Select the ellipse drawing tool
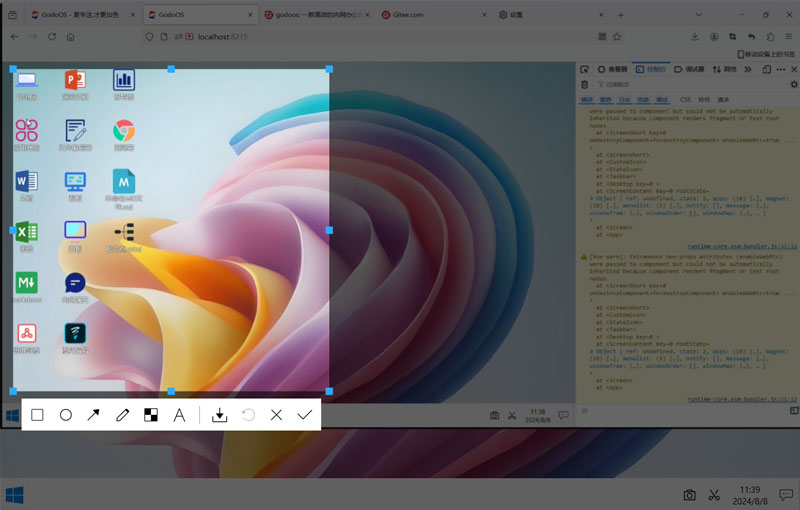800x510 pixels. click(x=66, y=415)
